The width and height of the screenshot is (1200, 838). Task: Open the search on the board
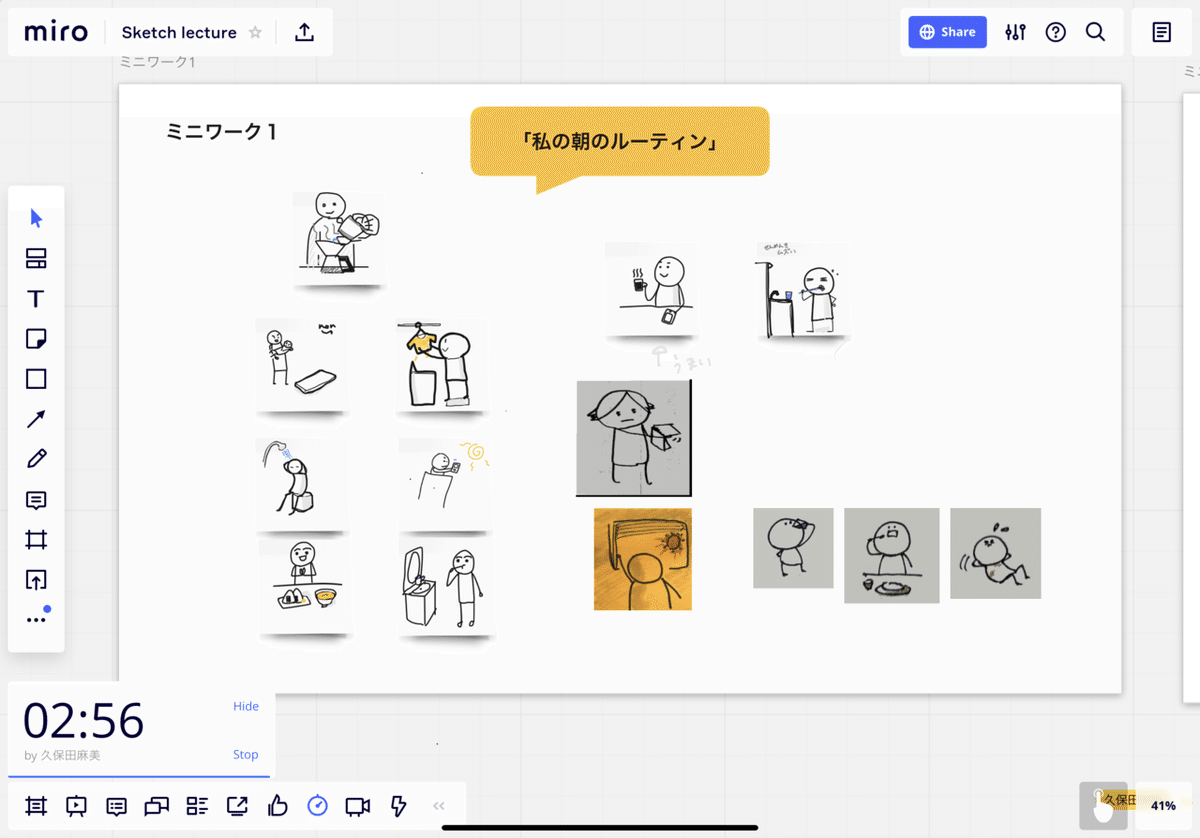1095,32
